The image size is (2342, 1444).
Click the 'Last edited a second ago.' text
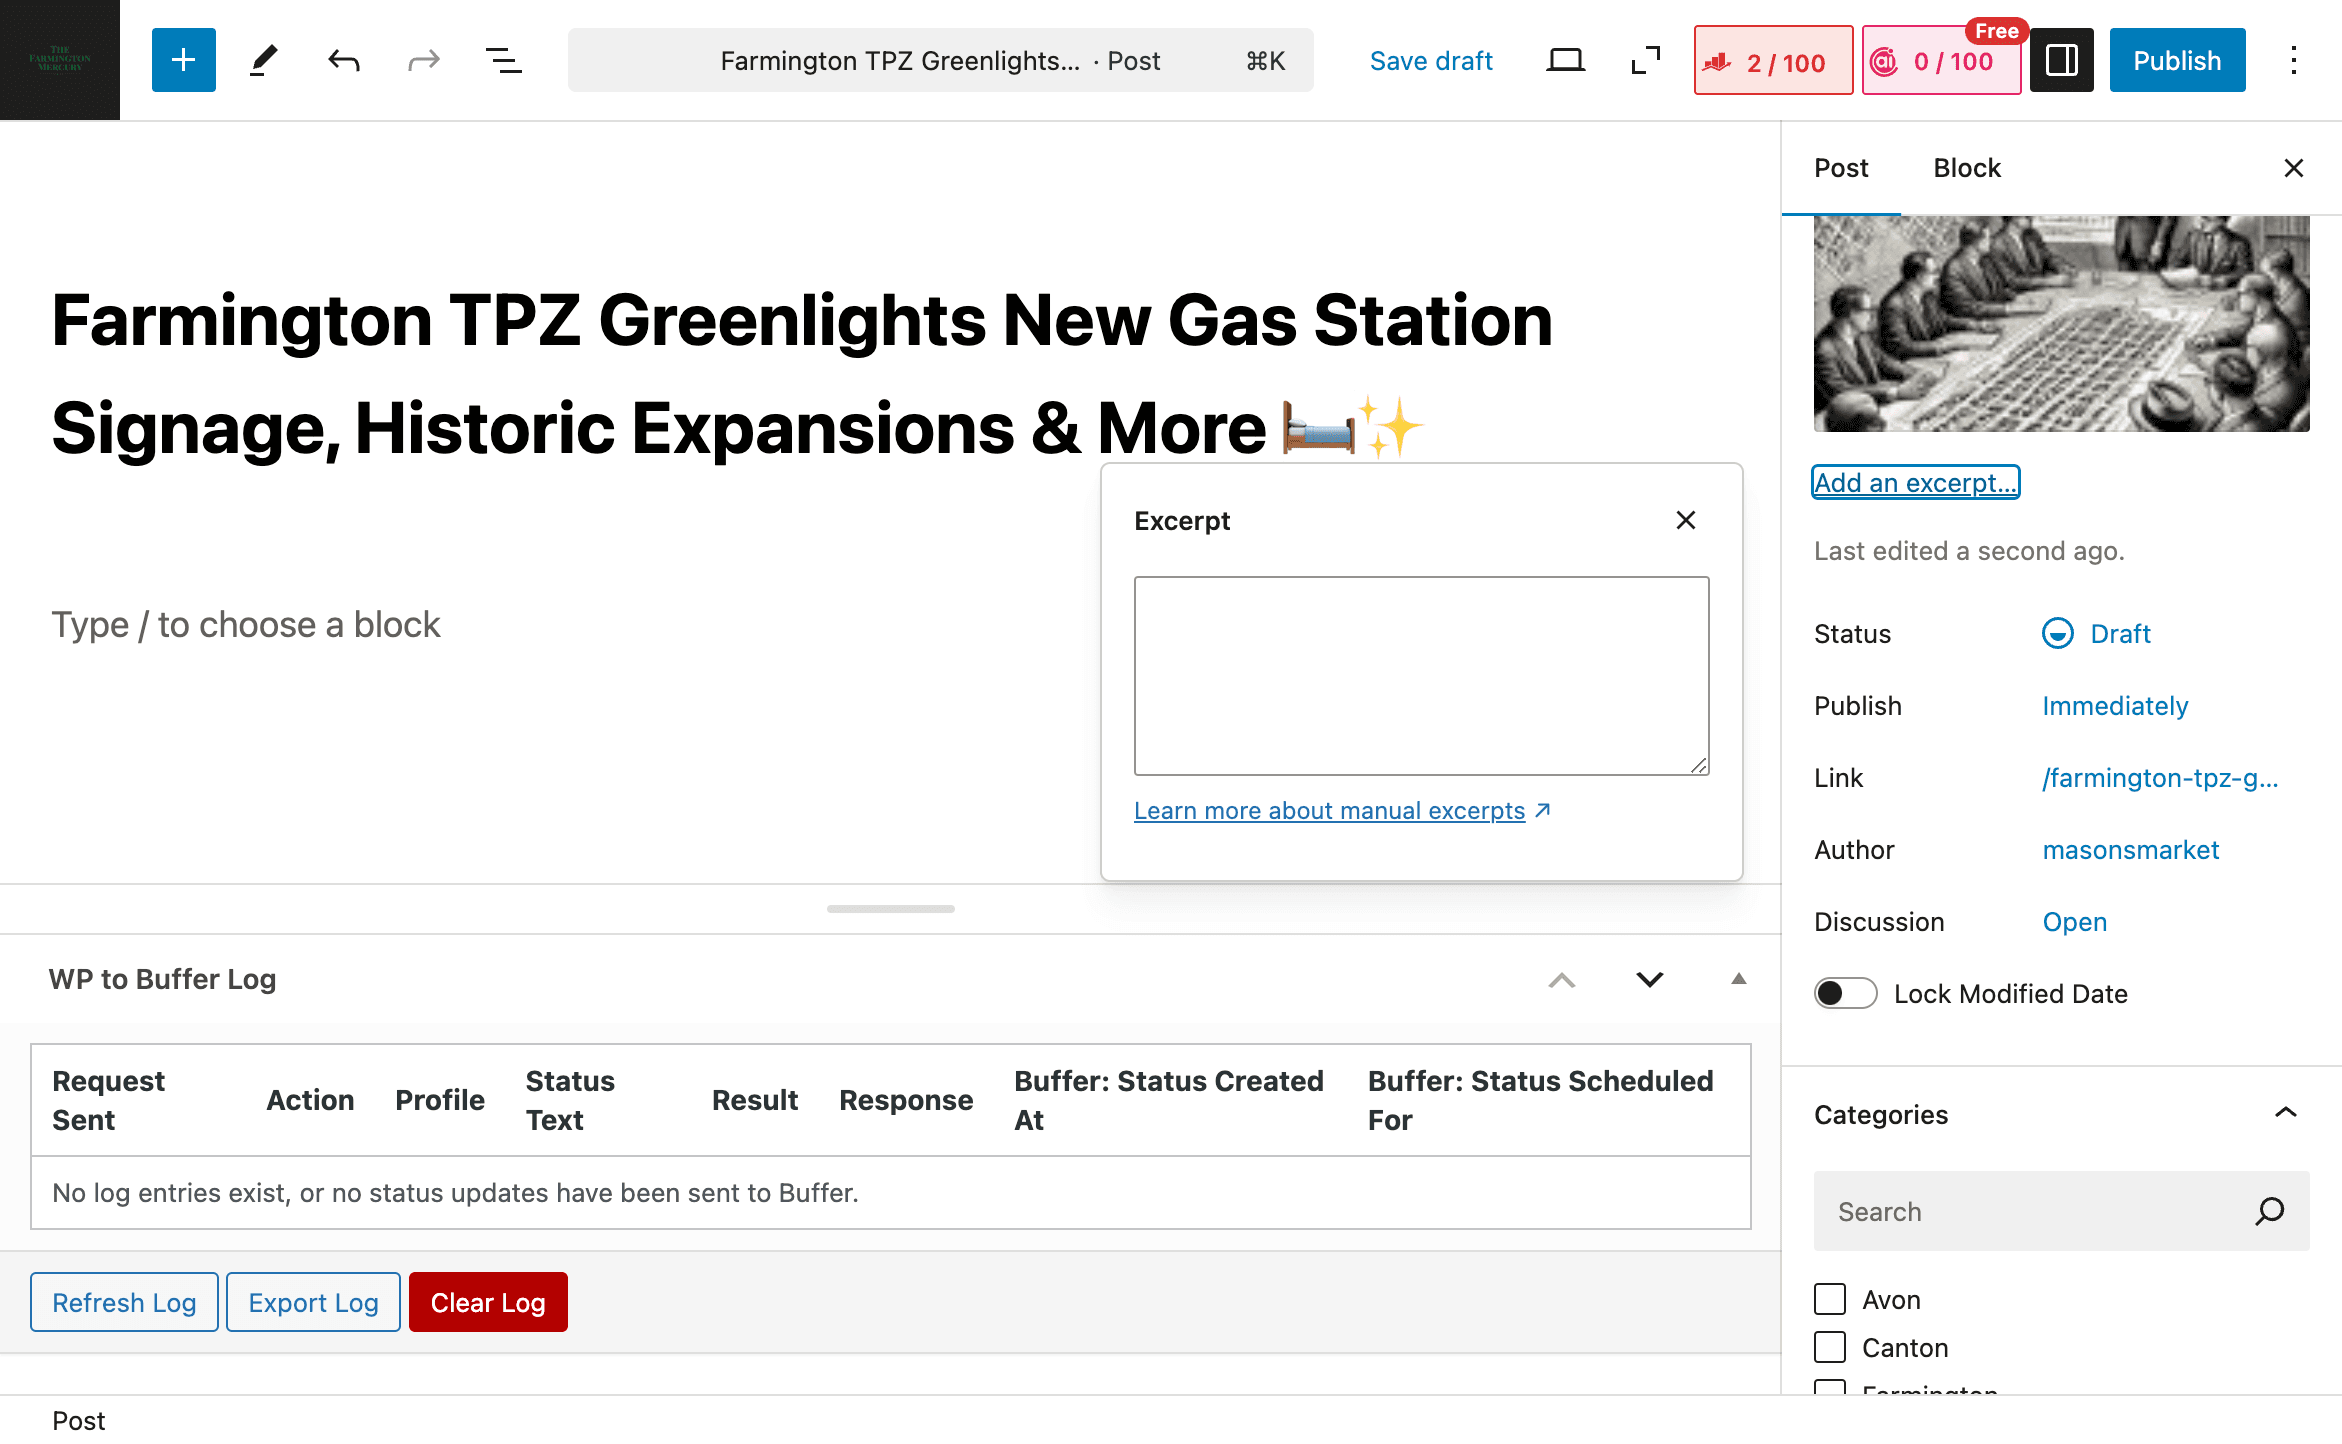(1969, 551)
